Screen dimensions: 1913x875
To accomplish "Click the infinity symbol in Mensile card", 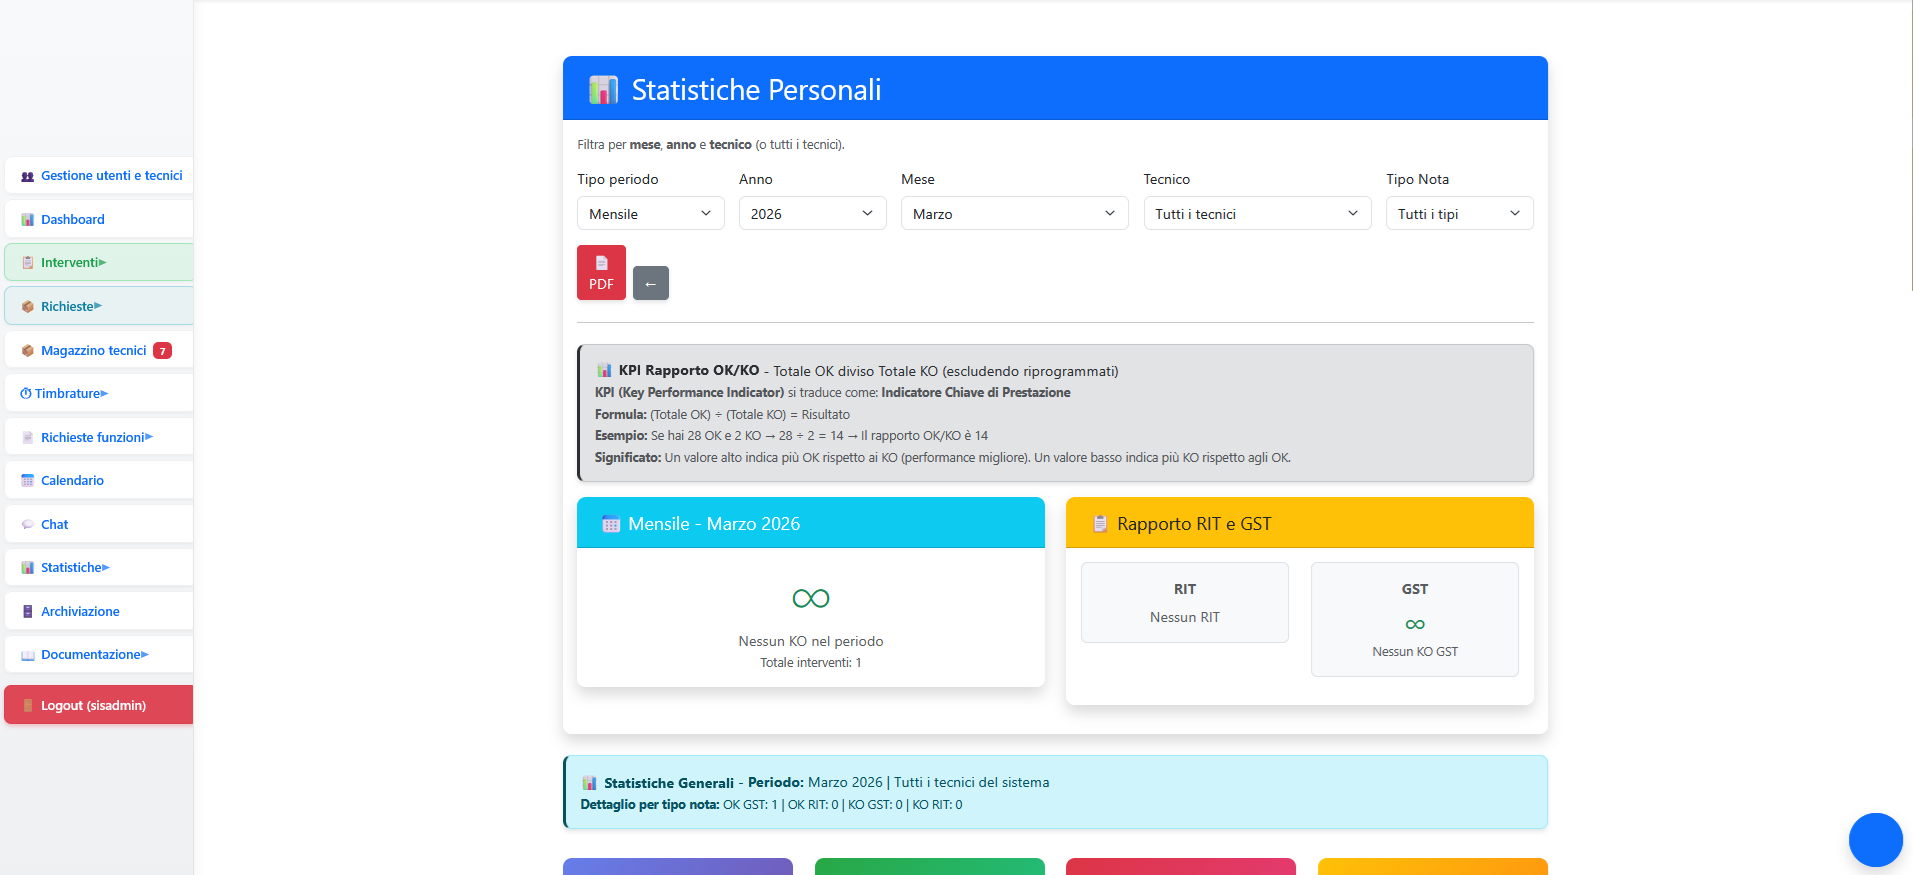I will (x=811, y=598).
